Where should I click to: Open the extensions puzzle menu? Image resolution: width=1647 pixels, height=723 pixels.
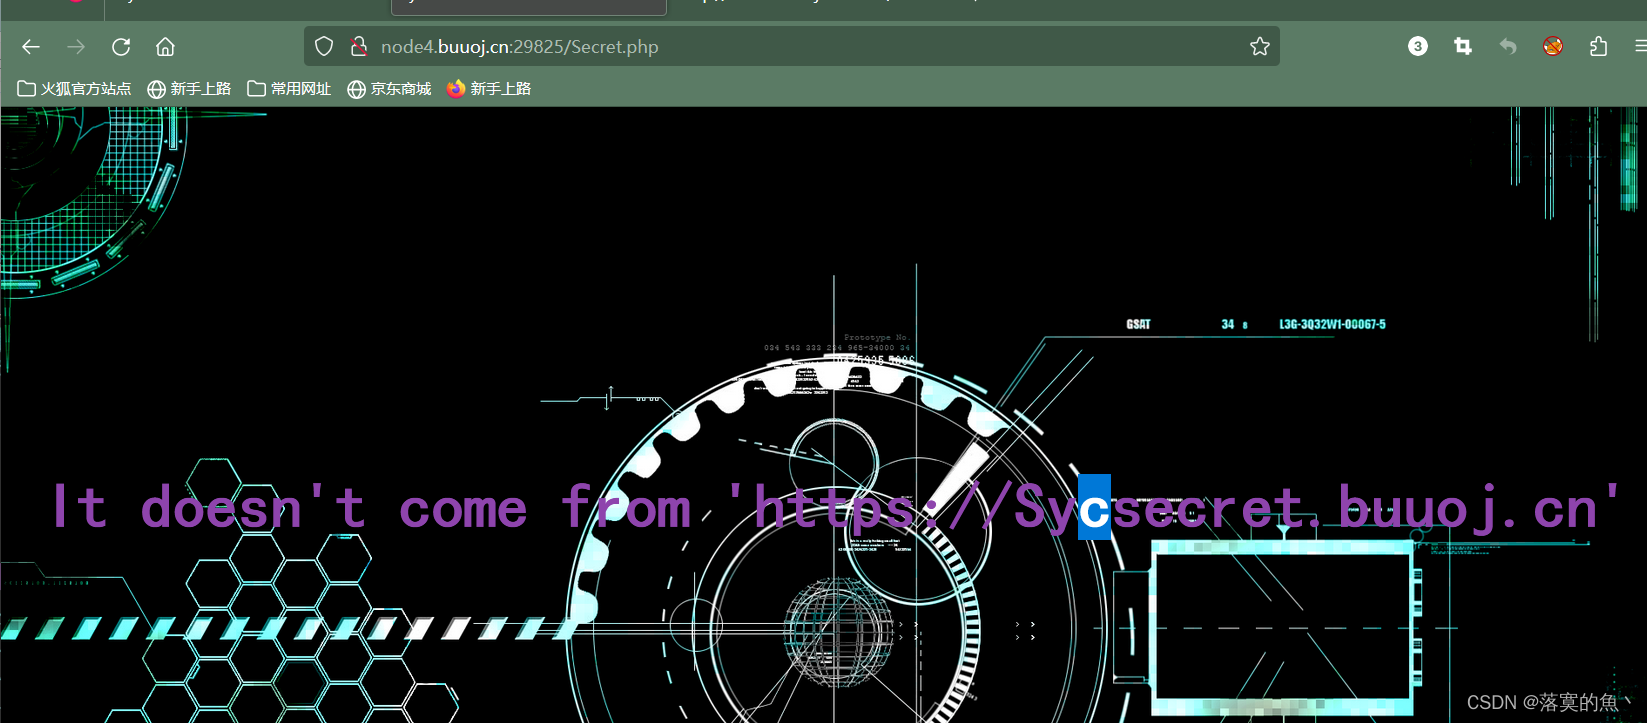1598,46
